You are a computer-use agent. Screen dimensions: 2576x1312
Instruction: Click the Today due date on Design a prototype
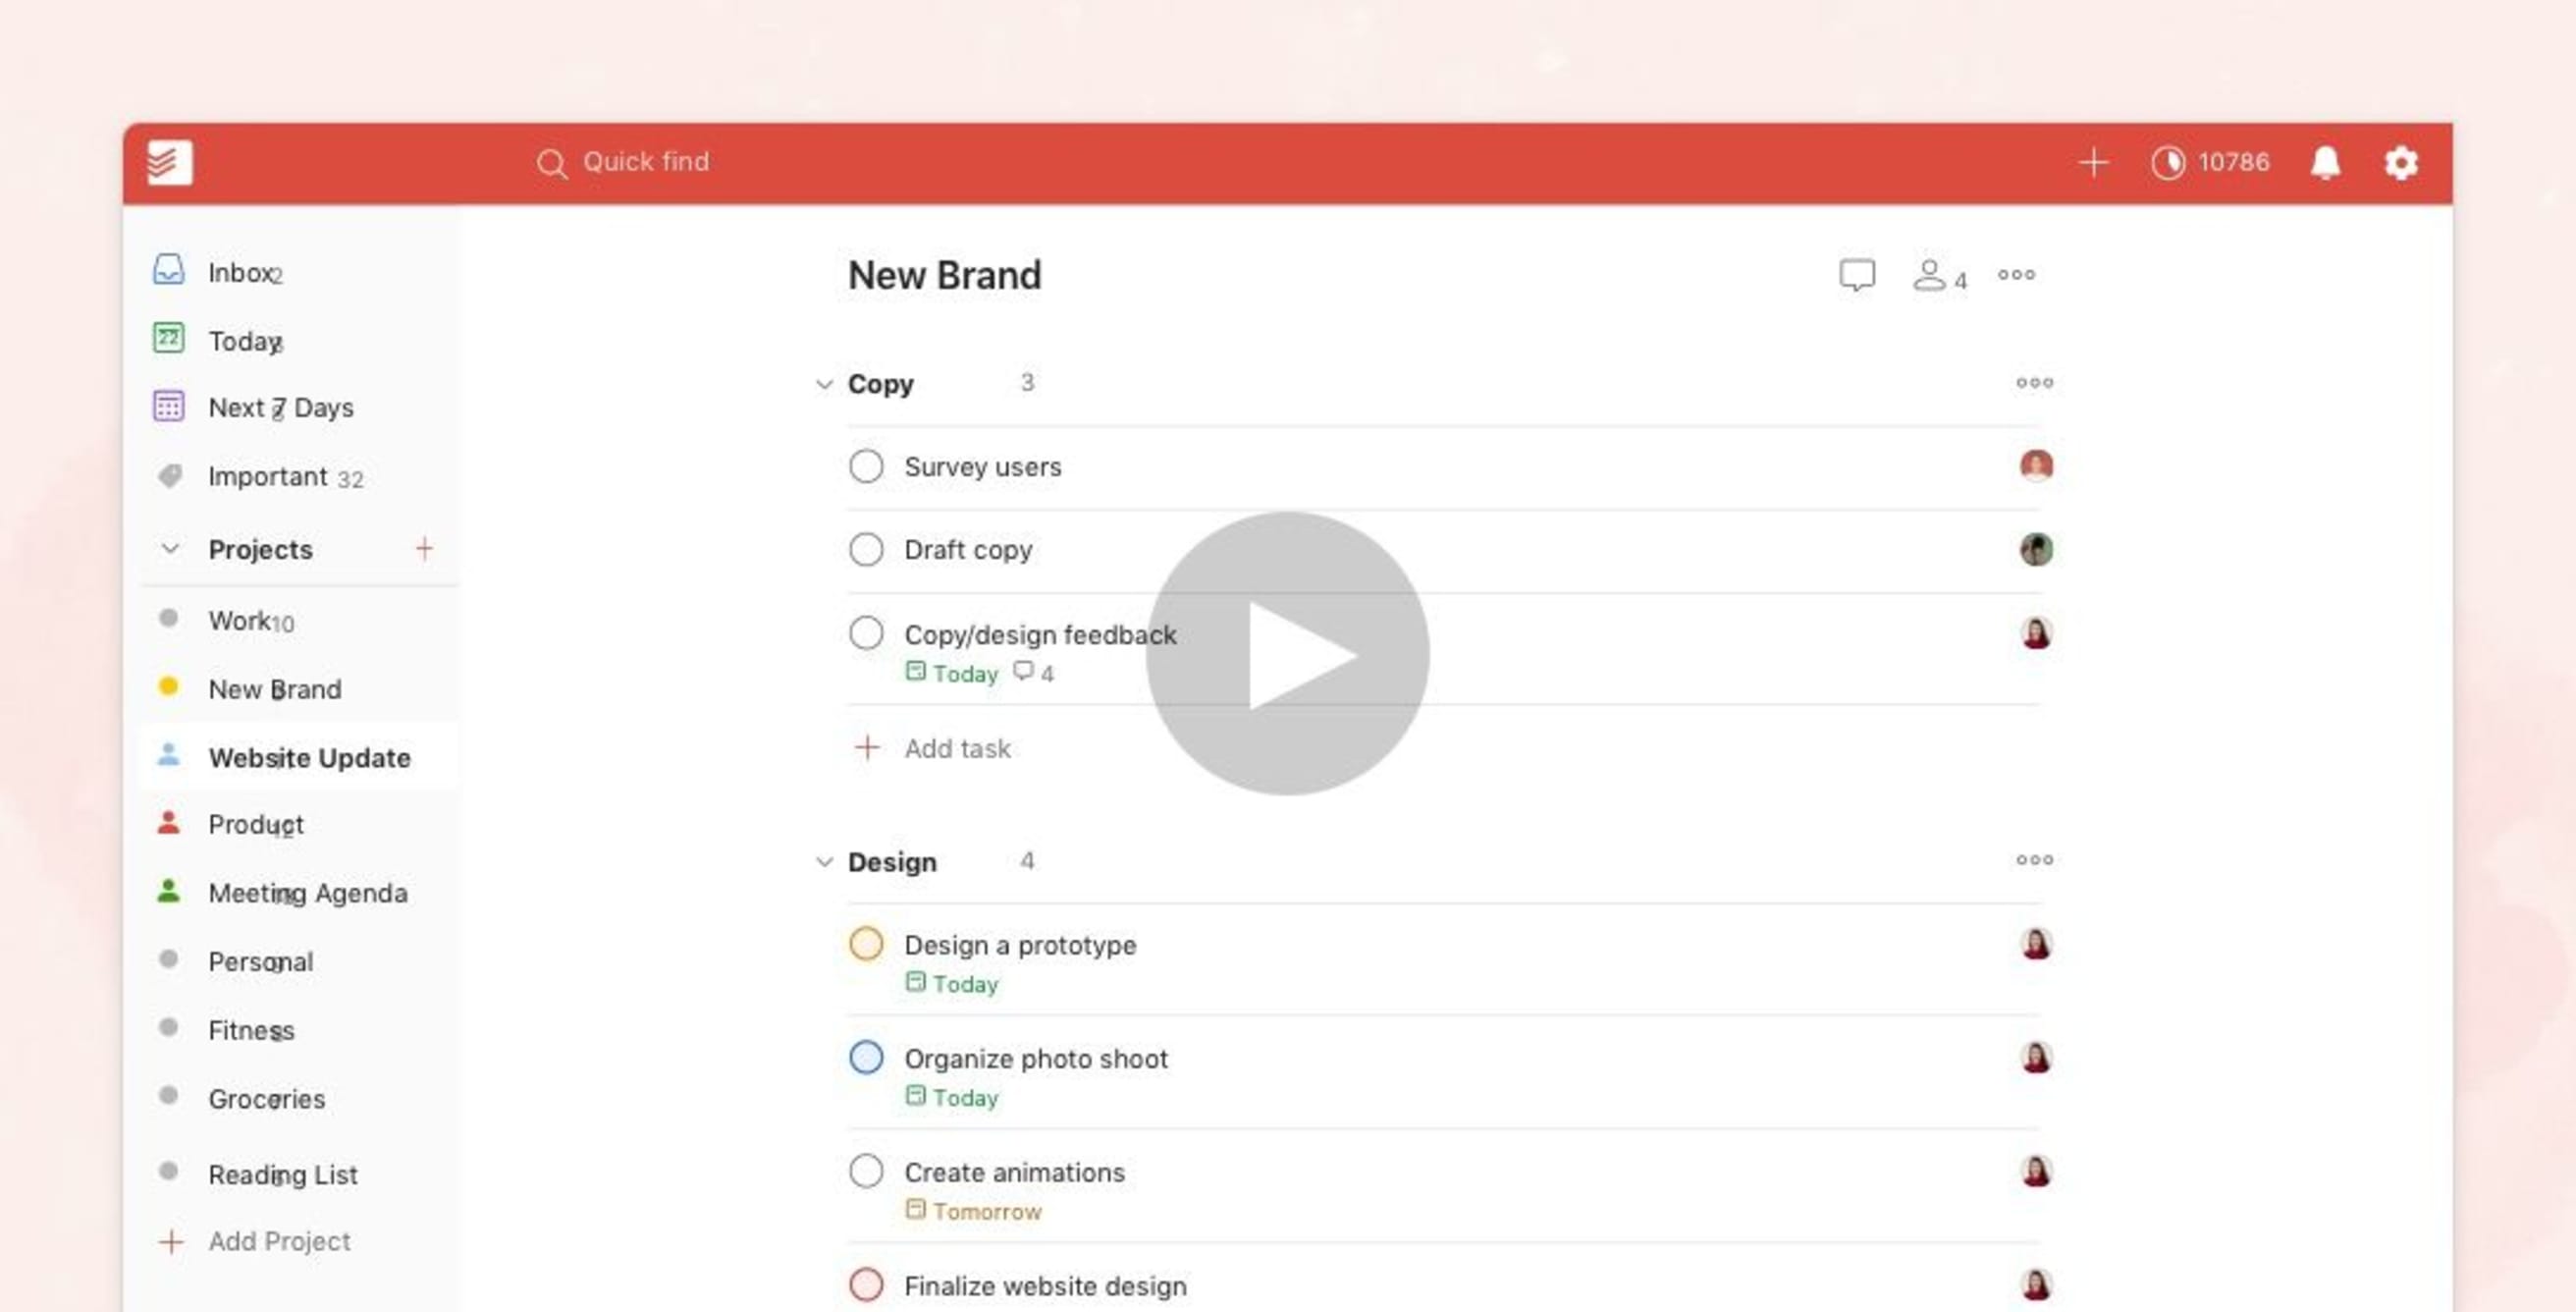pyautogui.click(x=952, y=984)
